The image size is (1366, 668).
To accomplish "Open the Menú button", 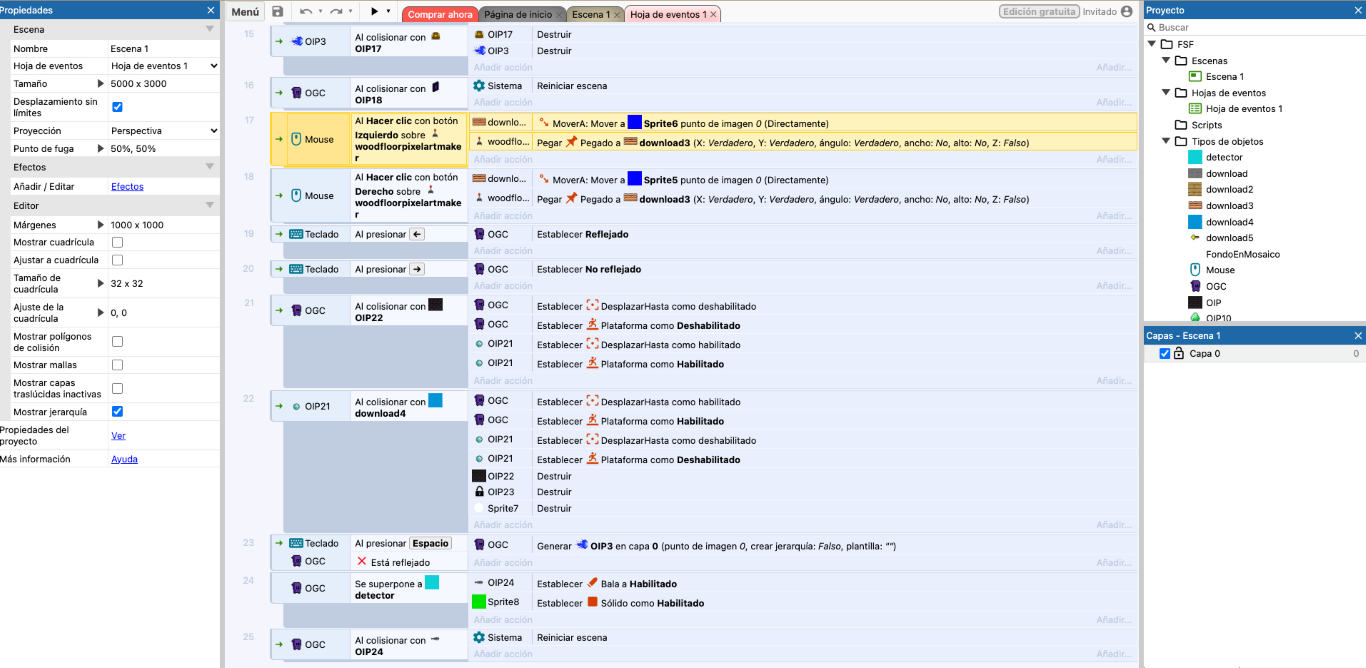I will tap(245, 12).
